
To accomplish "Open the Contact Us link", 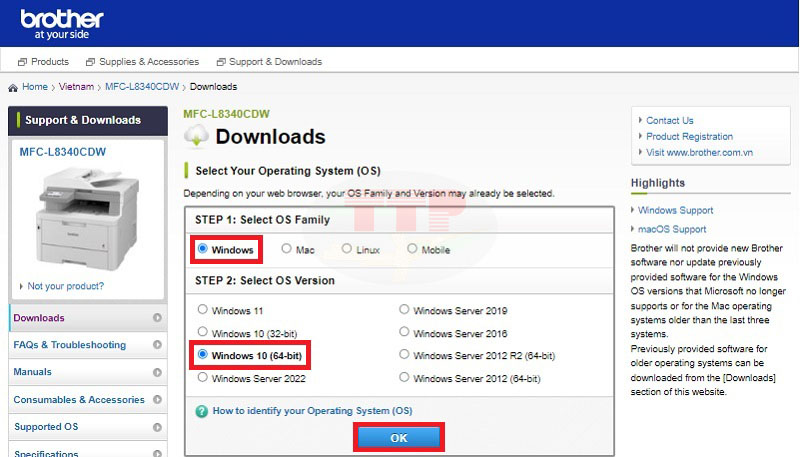I will coord(669,121).
